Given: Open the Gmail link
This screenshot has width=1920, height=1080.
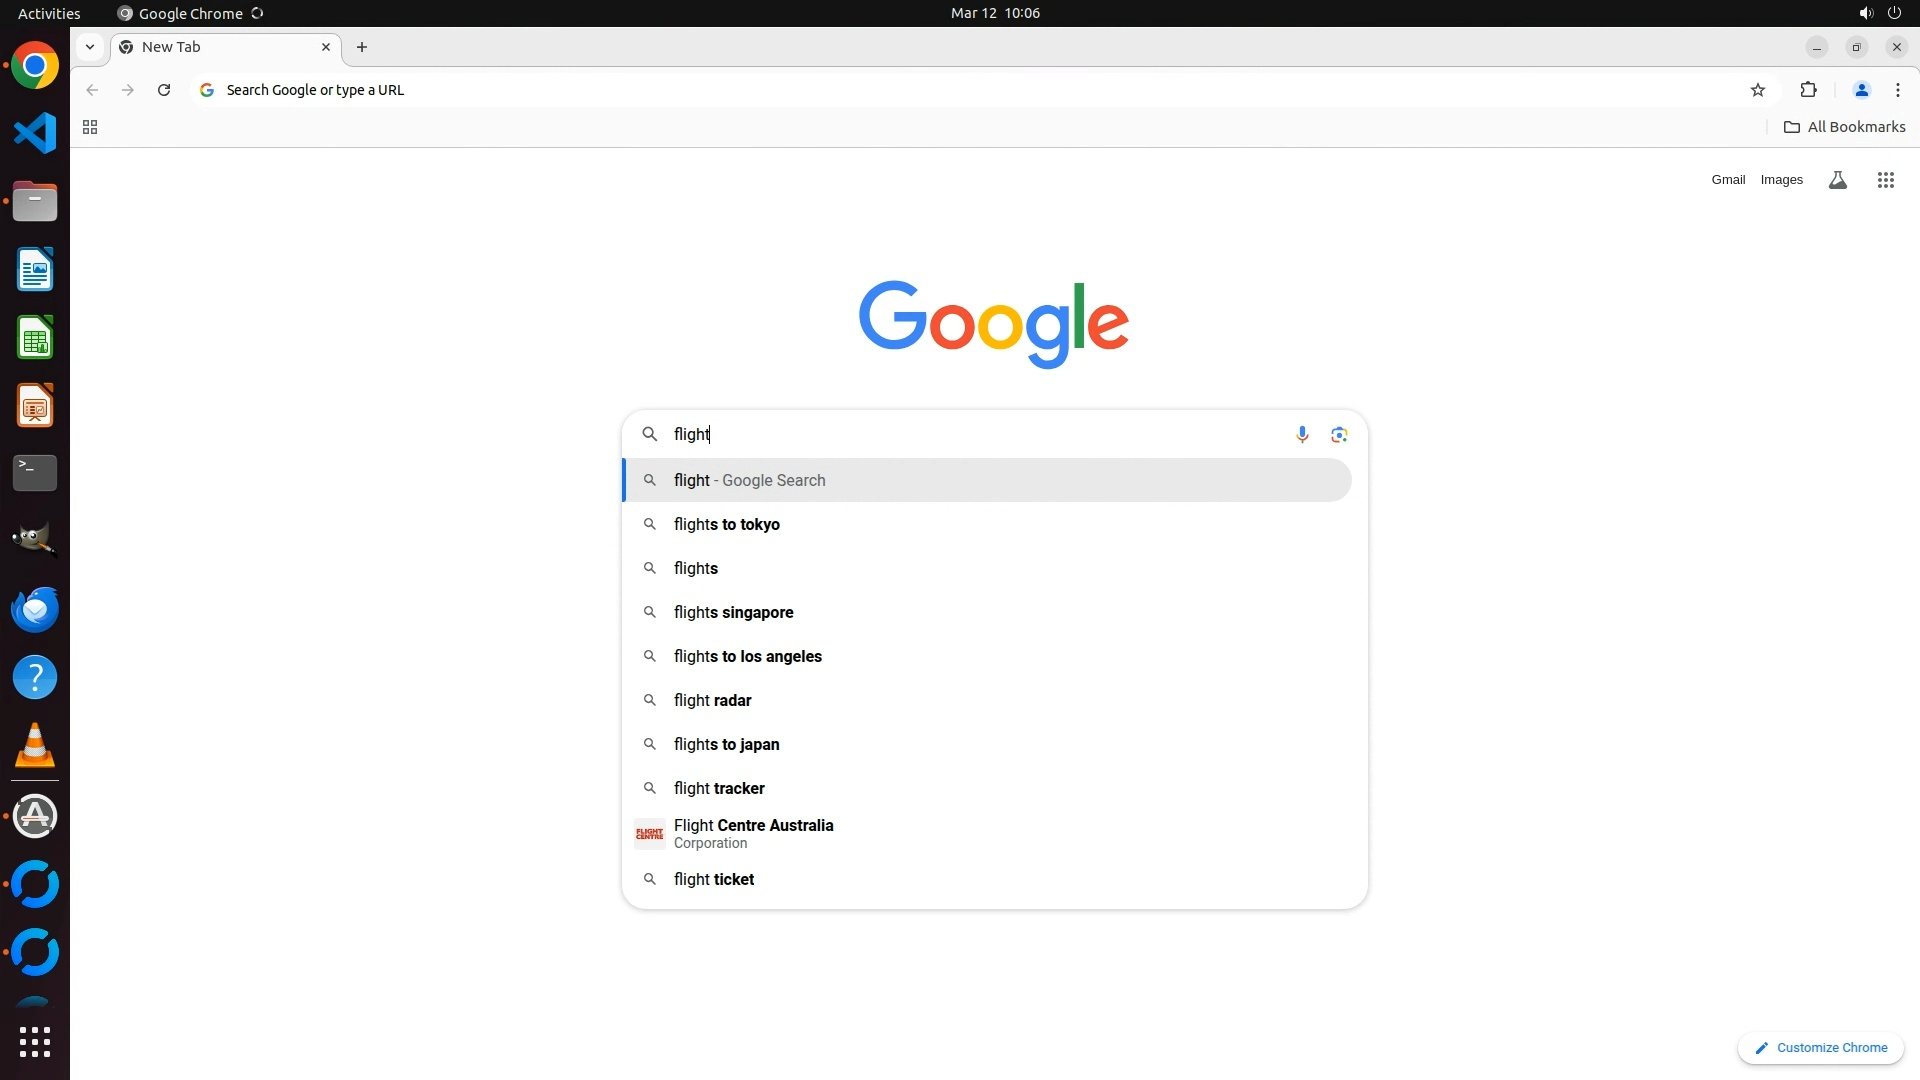Looking at the screenshot, I should pyautogui.click(x=1727, y=180).
